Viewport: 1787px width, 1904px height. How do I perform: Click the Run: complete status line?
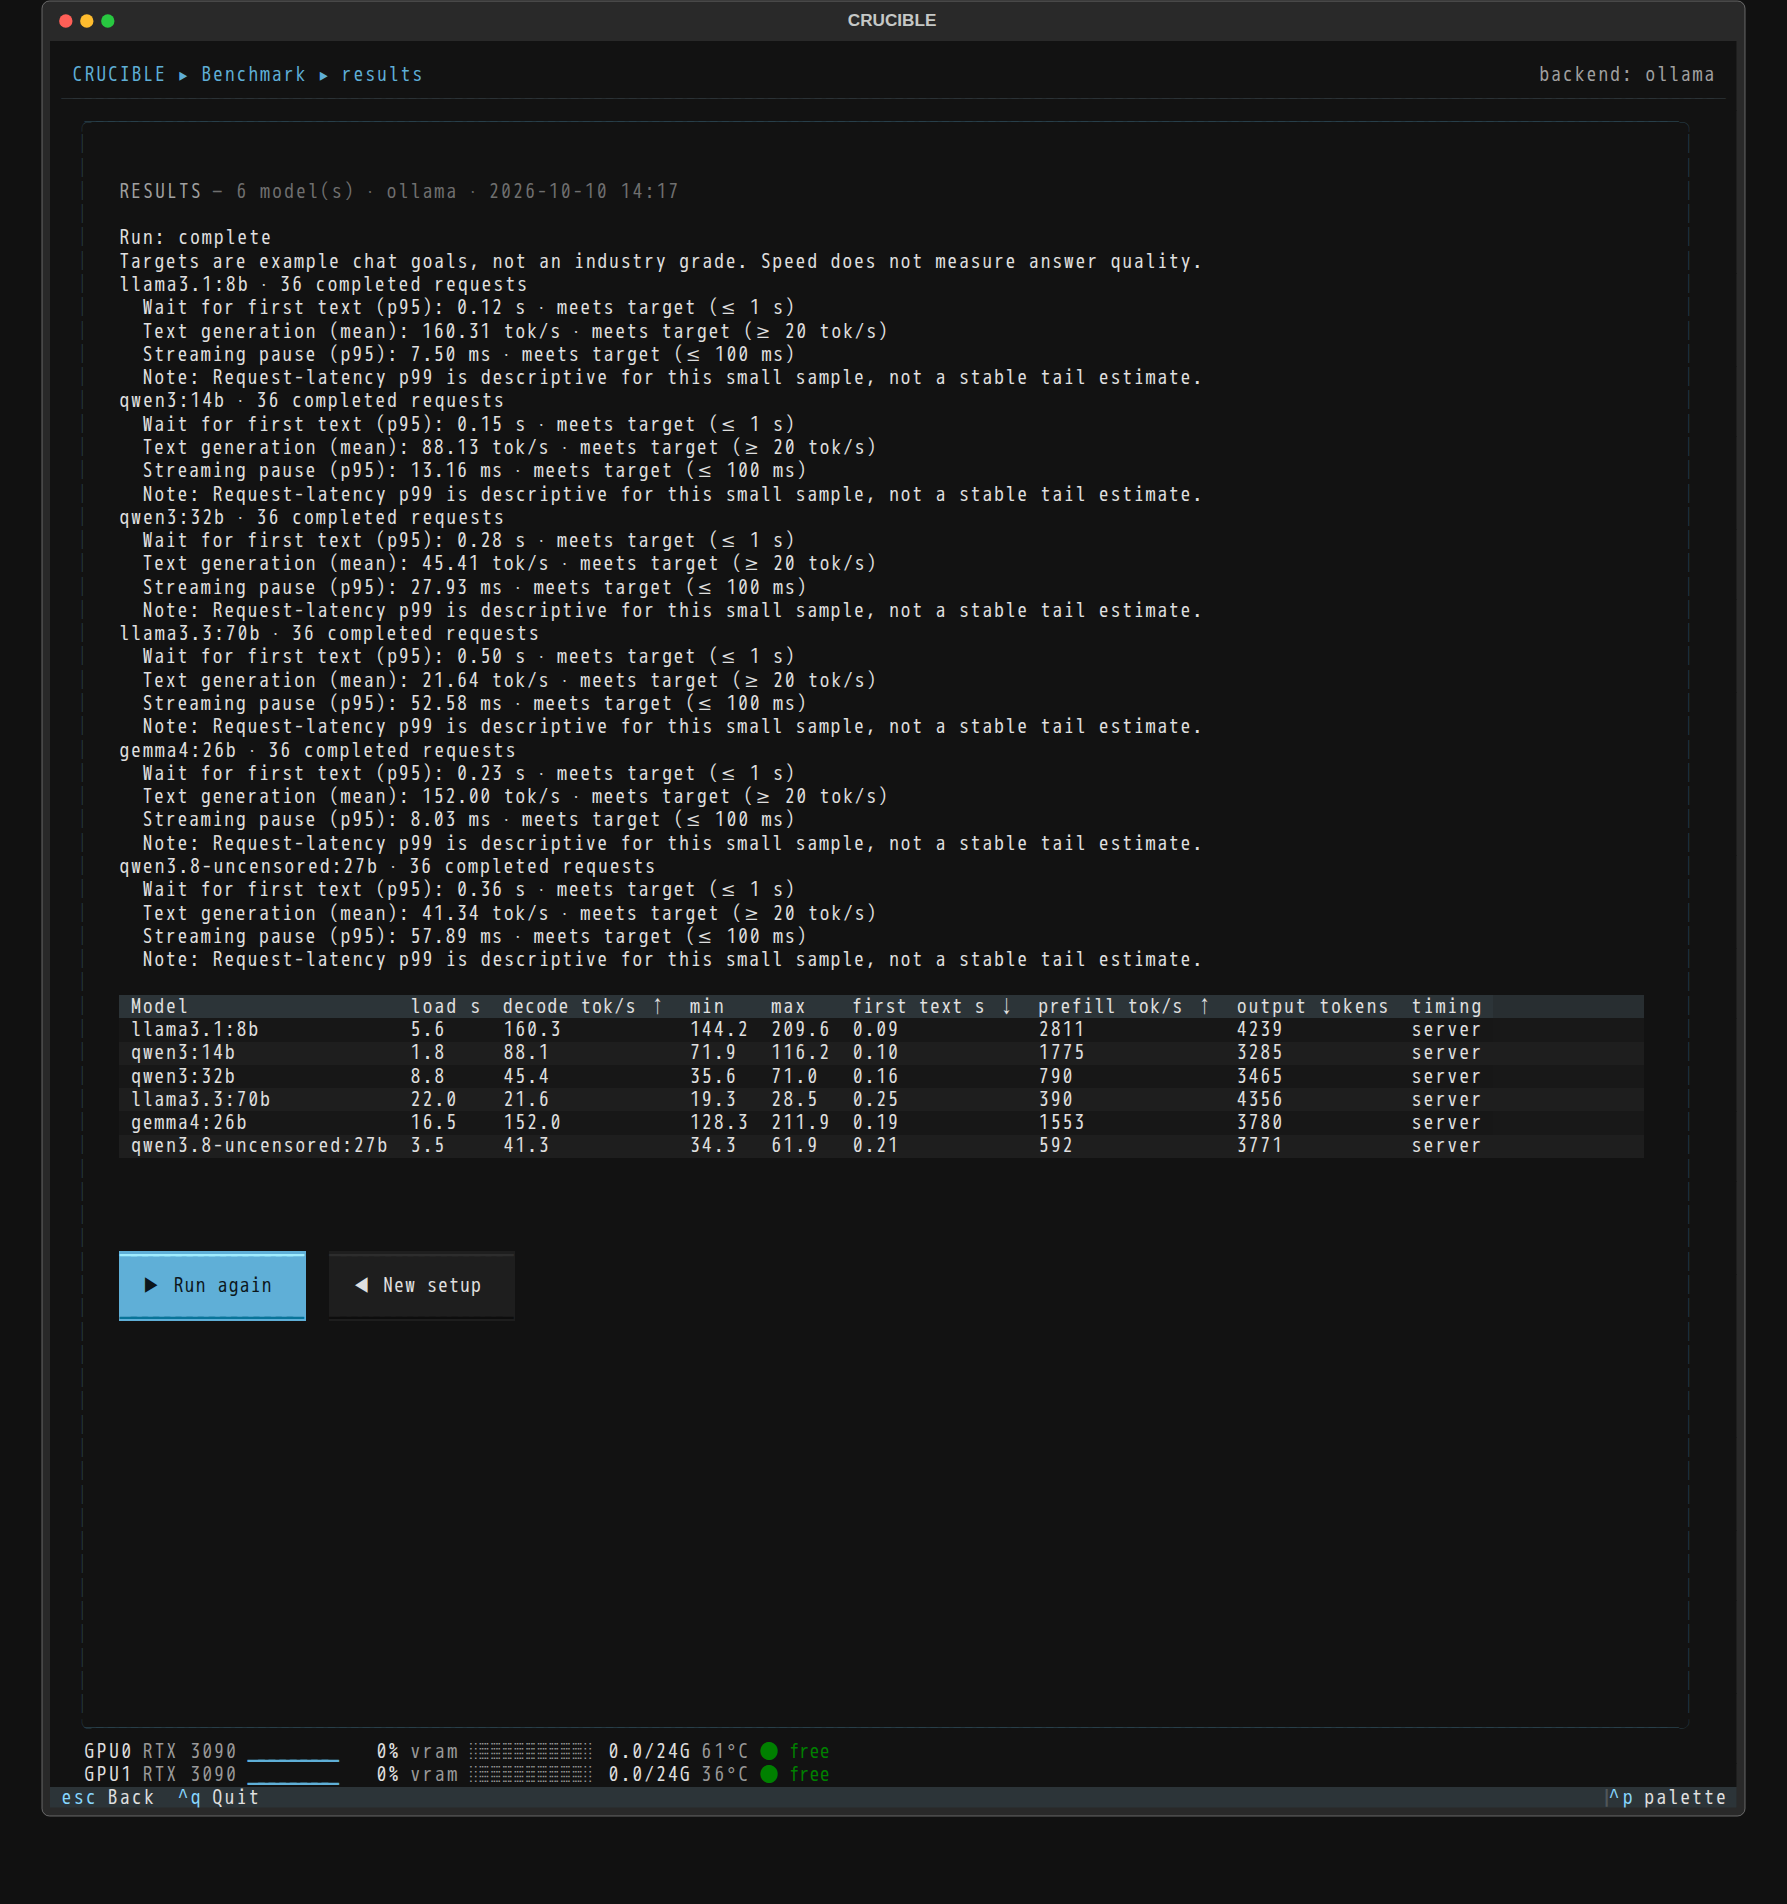(195, 237)
